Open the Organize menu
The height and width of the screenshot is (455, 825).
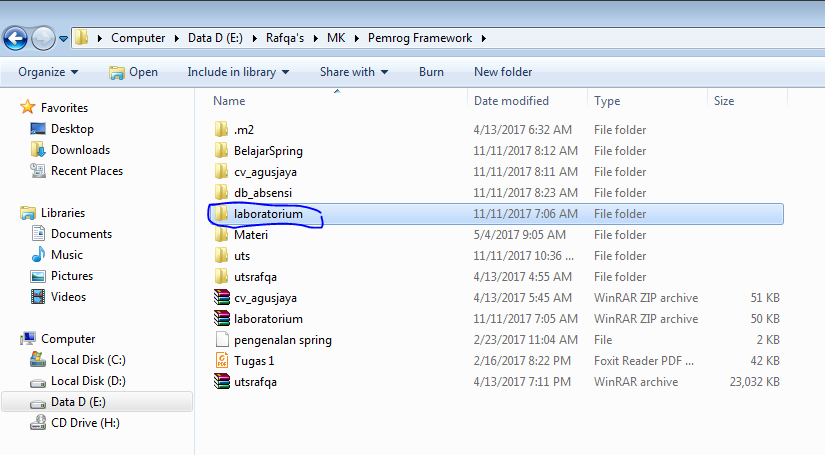[48, 72]
